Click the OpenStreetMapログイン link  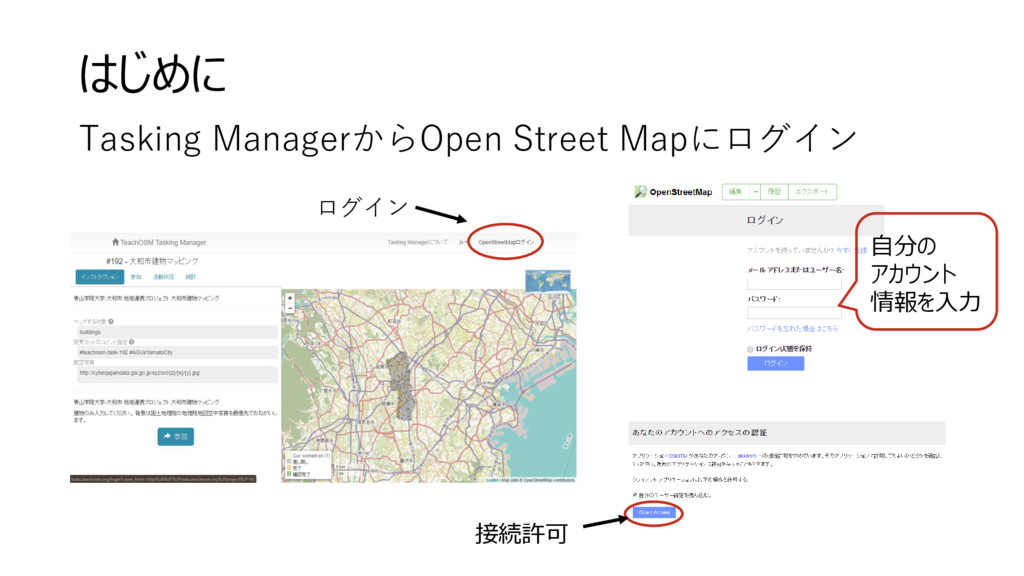pyautogui.click(x=505, y=242)
